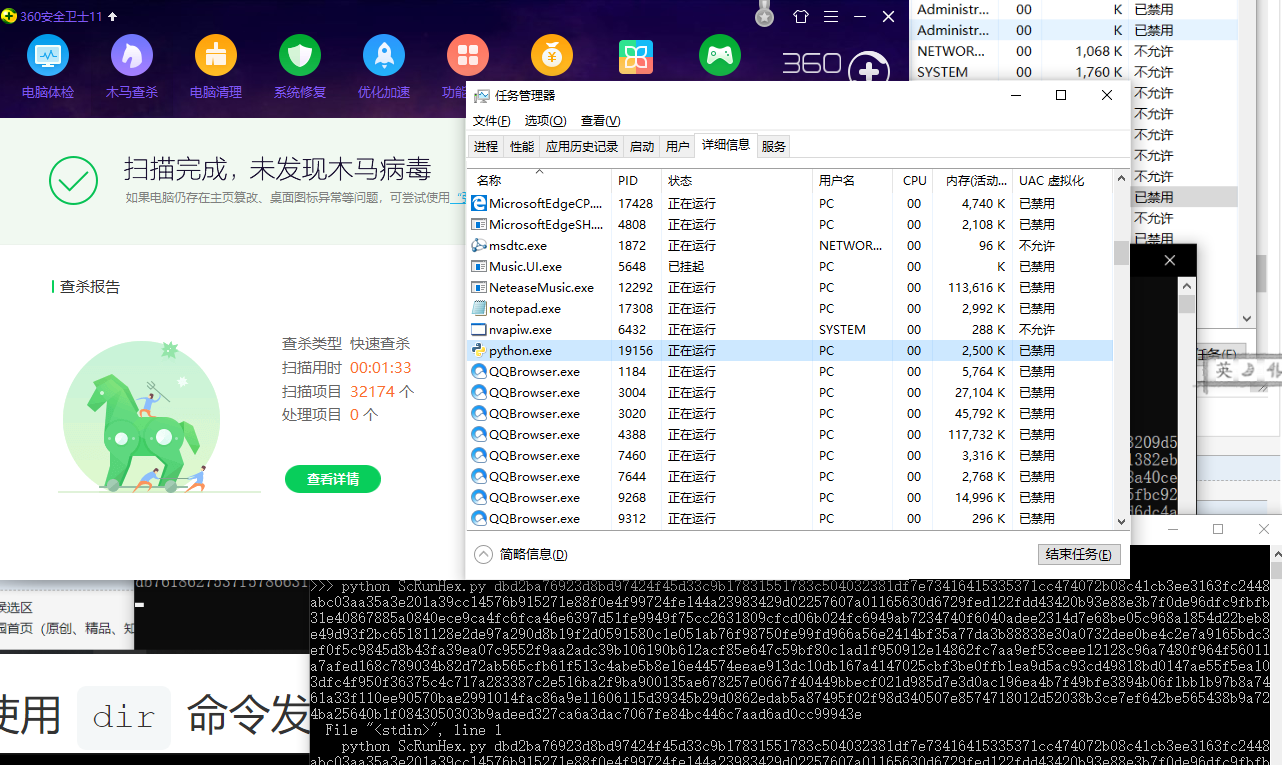
Task: Open the 选项(O) menu in Task Manager
Action: (x=545, y=121)
